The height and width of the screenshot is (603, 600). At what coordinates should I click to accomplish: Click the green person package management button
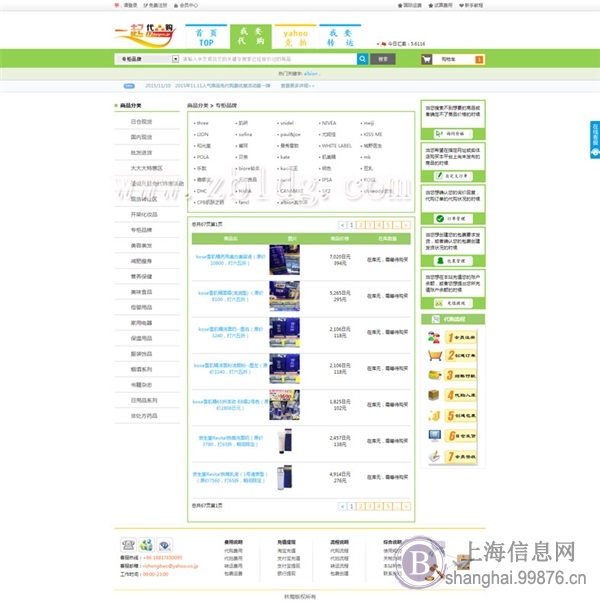click(x=453, y=261)
